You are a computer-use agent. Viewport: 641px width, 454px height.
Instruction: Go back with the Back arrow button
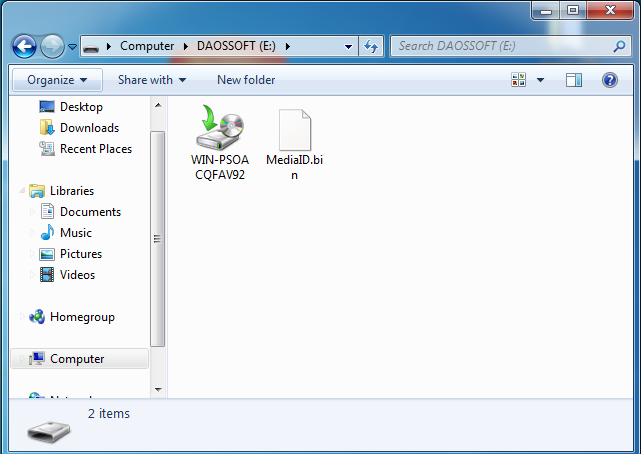tap(24, 46)
